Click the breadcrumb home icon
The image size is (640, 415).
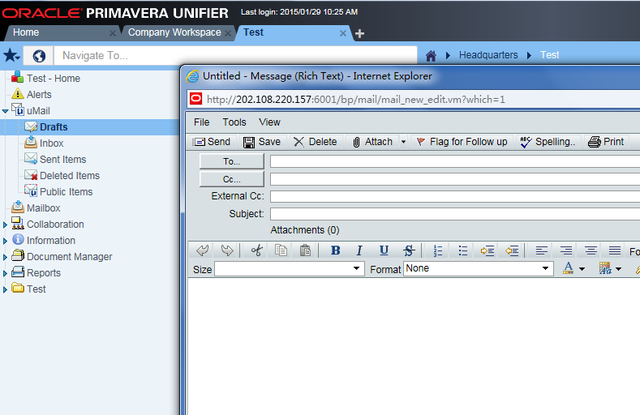431,55
